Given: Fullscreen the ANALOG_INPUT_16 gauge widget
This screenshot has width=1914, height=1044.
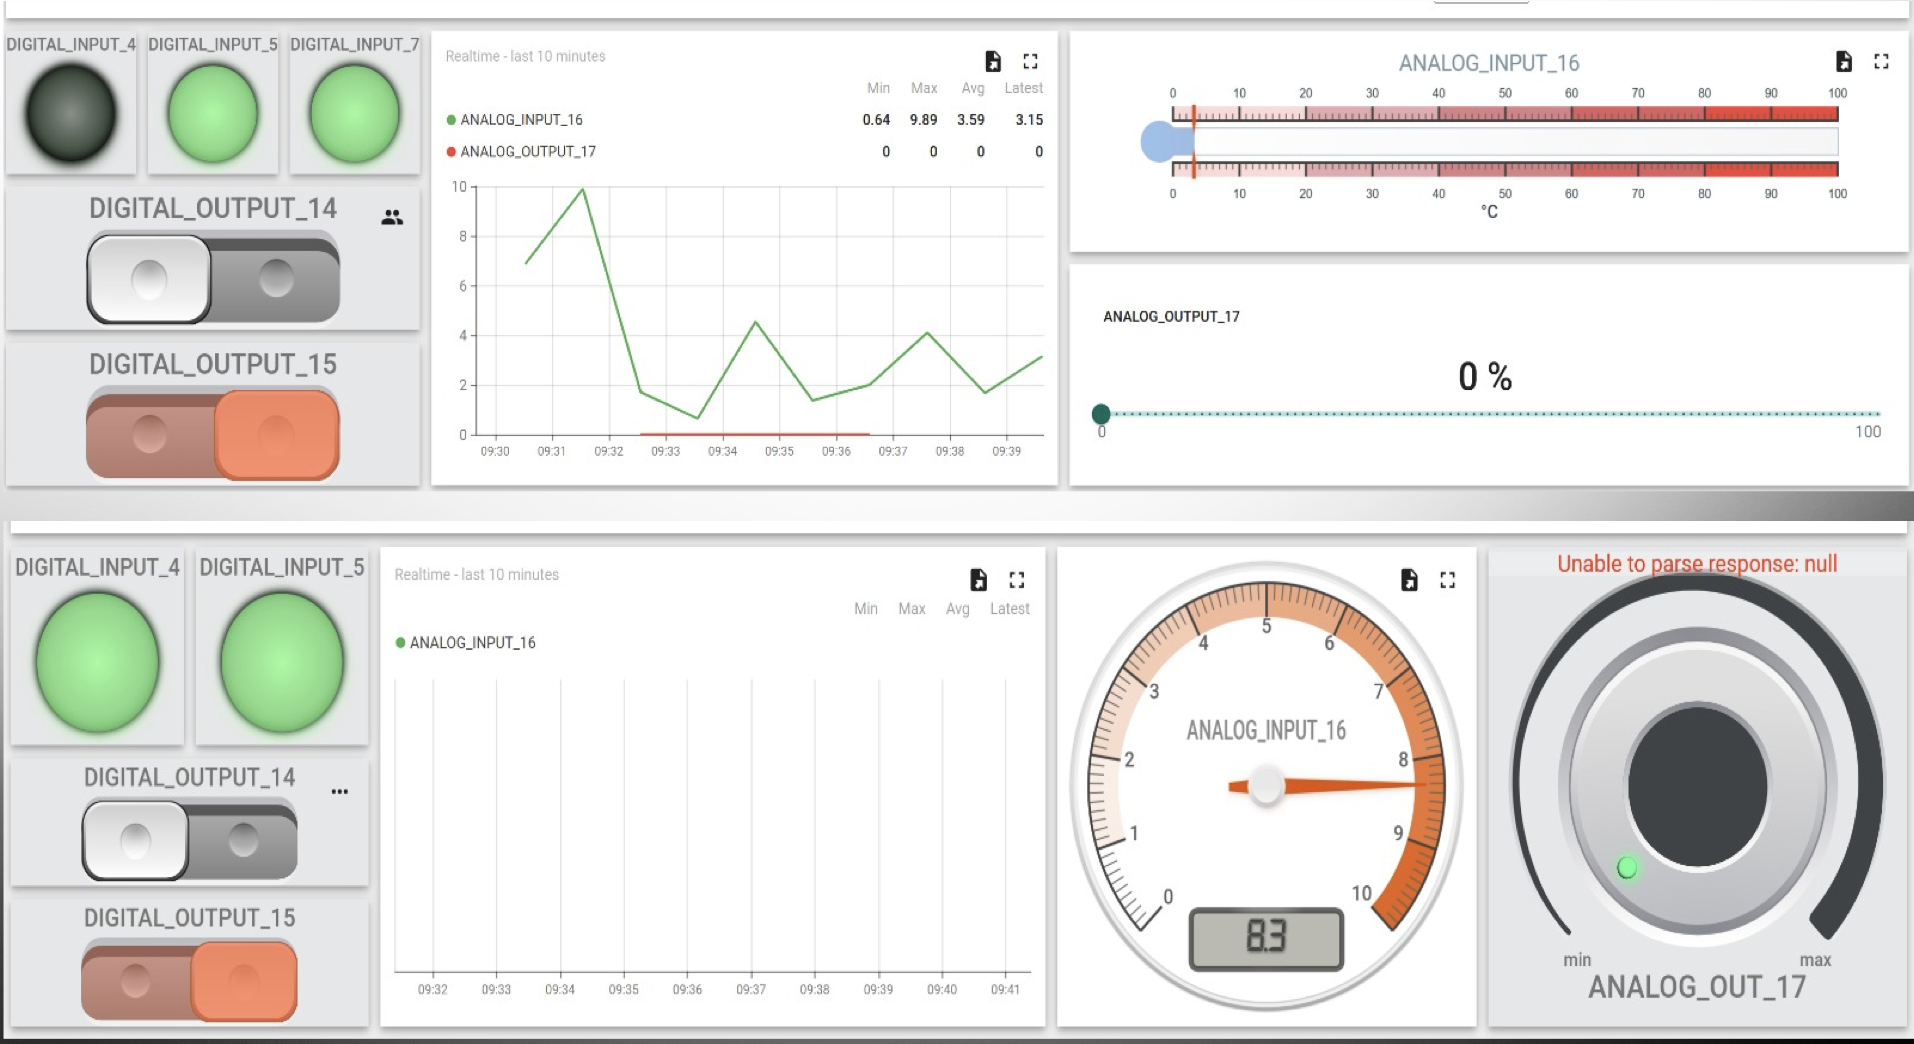Looking at the screenshot, I should click(1447, 580).
